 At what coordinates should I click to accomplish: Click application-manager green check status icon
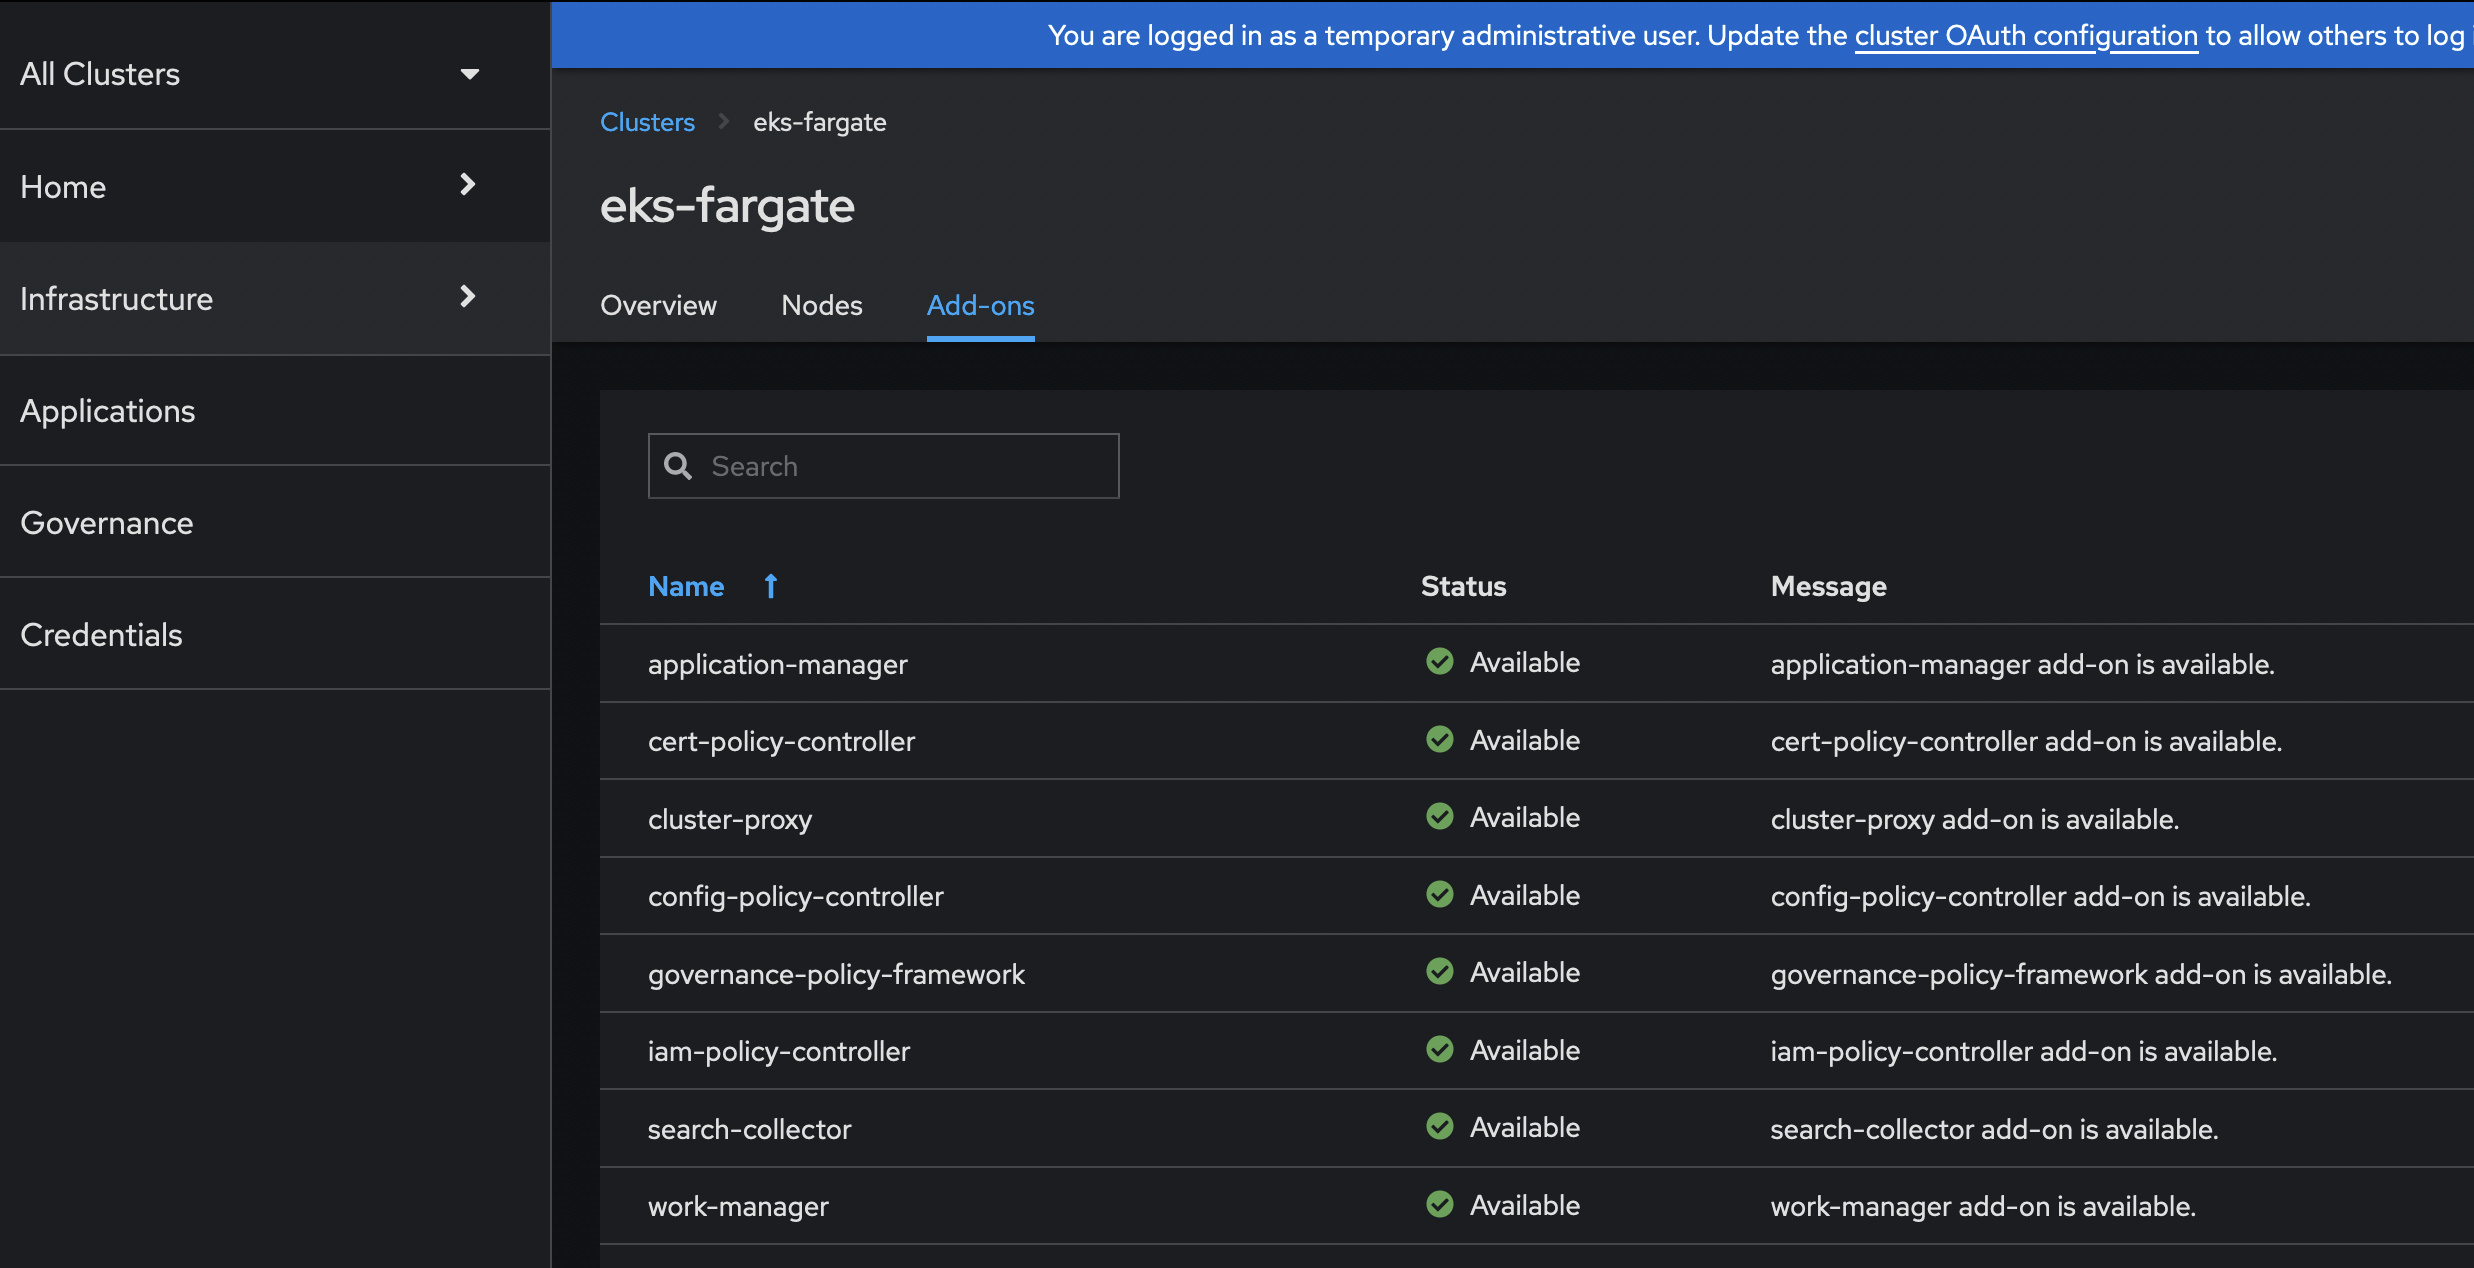tap(1439, 662)
